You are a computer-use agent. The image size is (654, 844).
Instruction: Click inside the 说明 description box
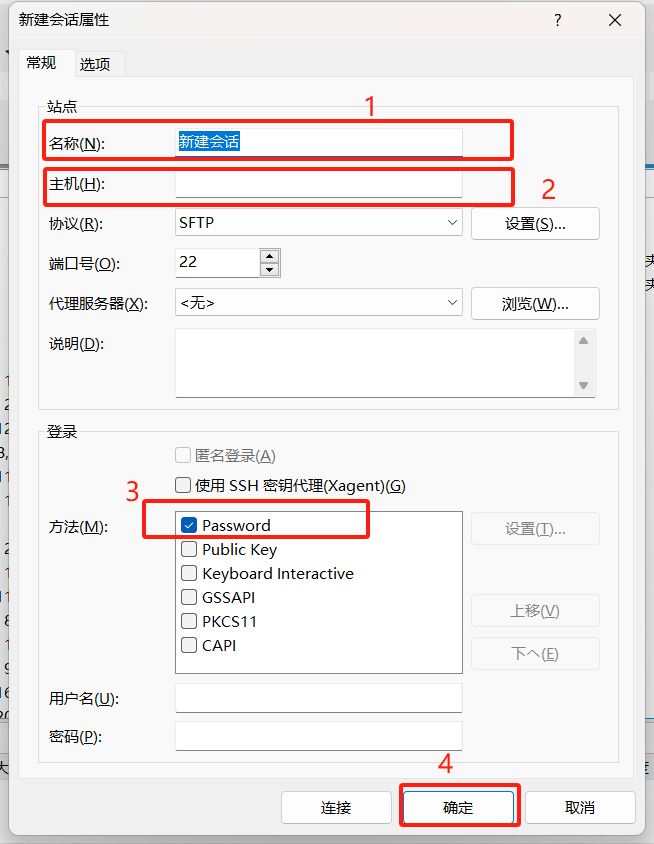375,363
